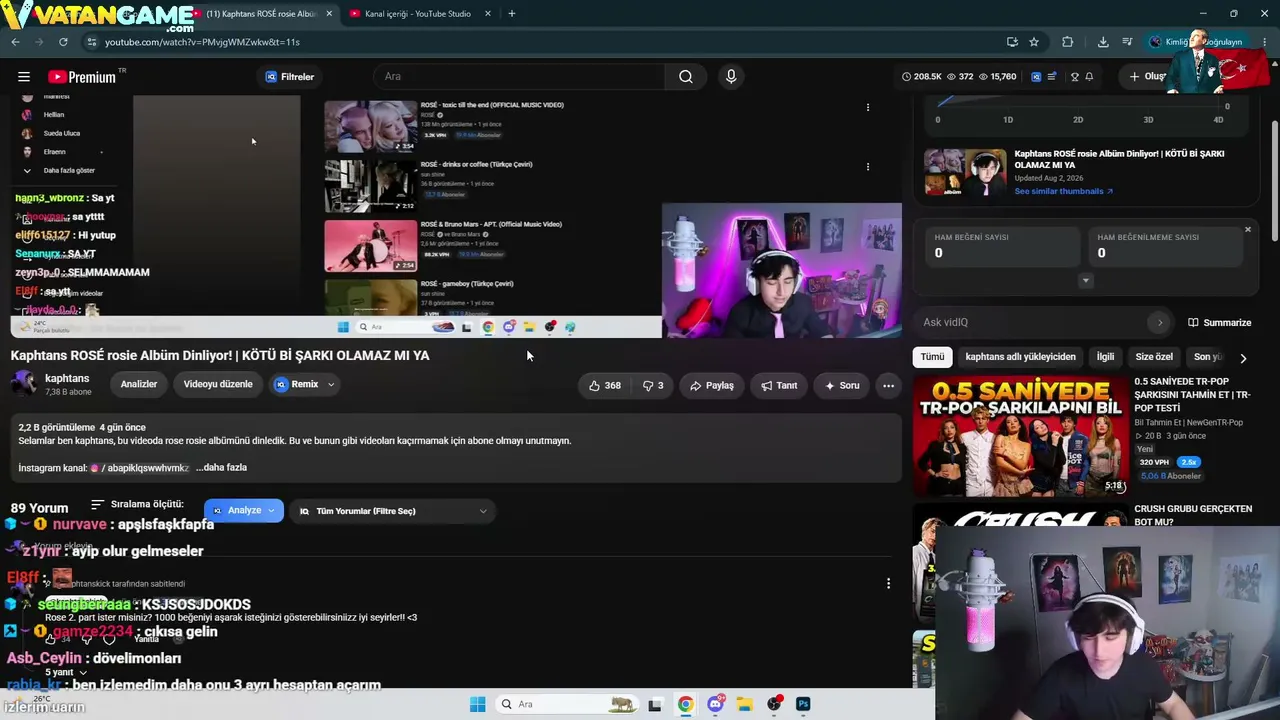Open a new browser tab
The image size is (1280, 720).
(x=512, y=14)
